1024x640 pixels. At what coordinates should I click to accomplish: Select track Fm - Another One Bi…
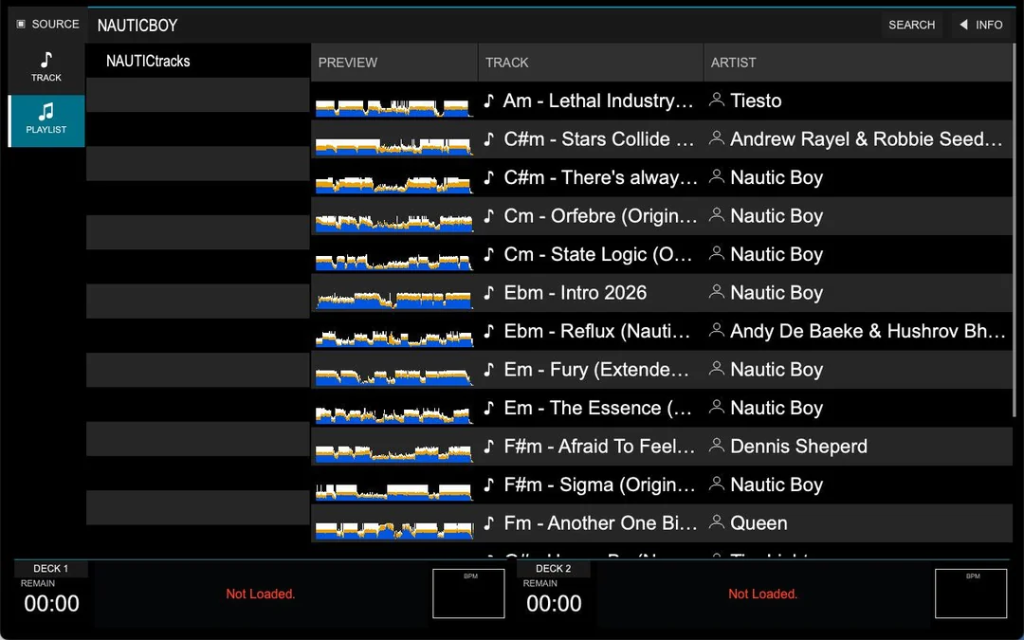[600, 523]
